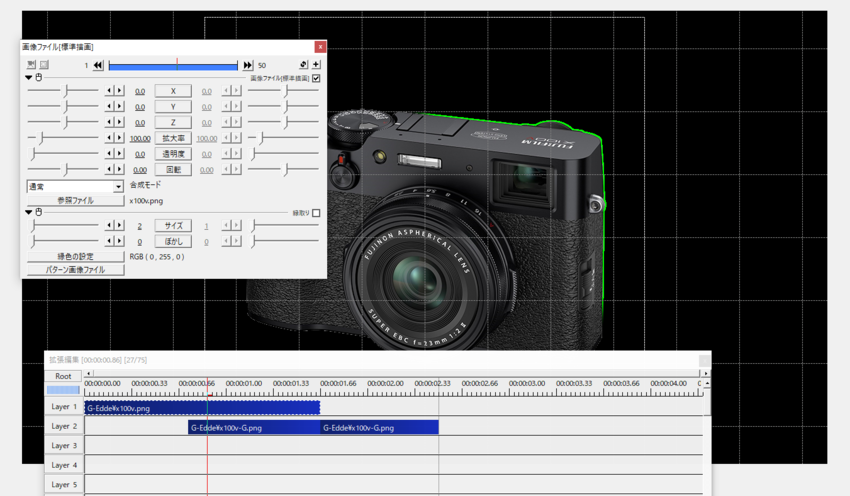Click the 拡大率 value 100.00 field

tap(140, 138)
